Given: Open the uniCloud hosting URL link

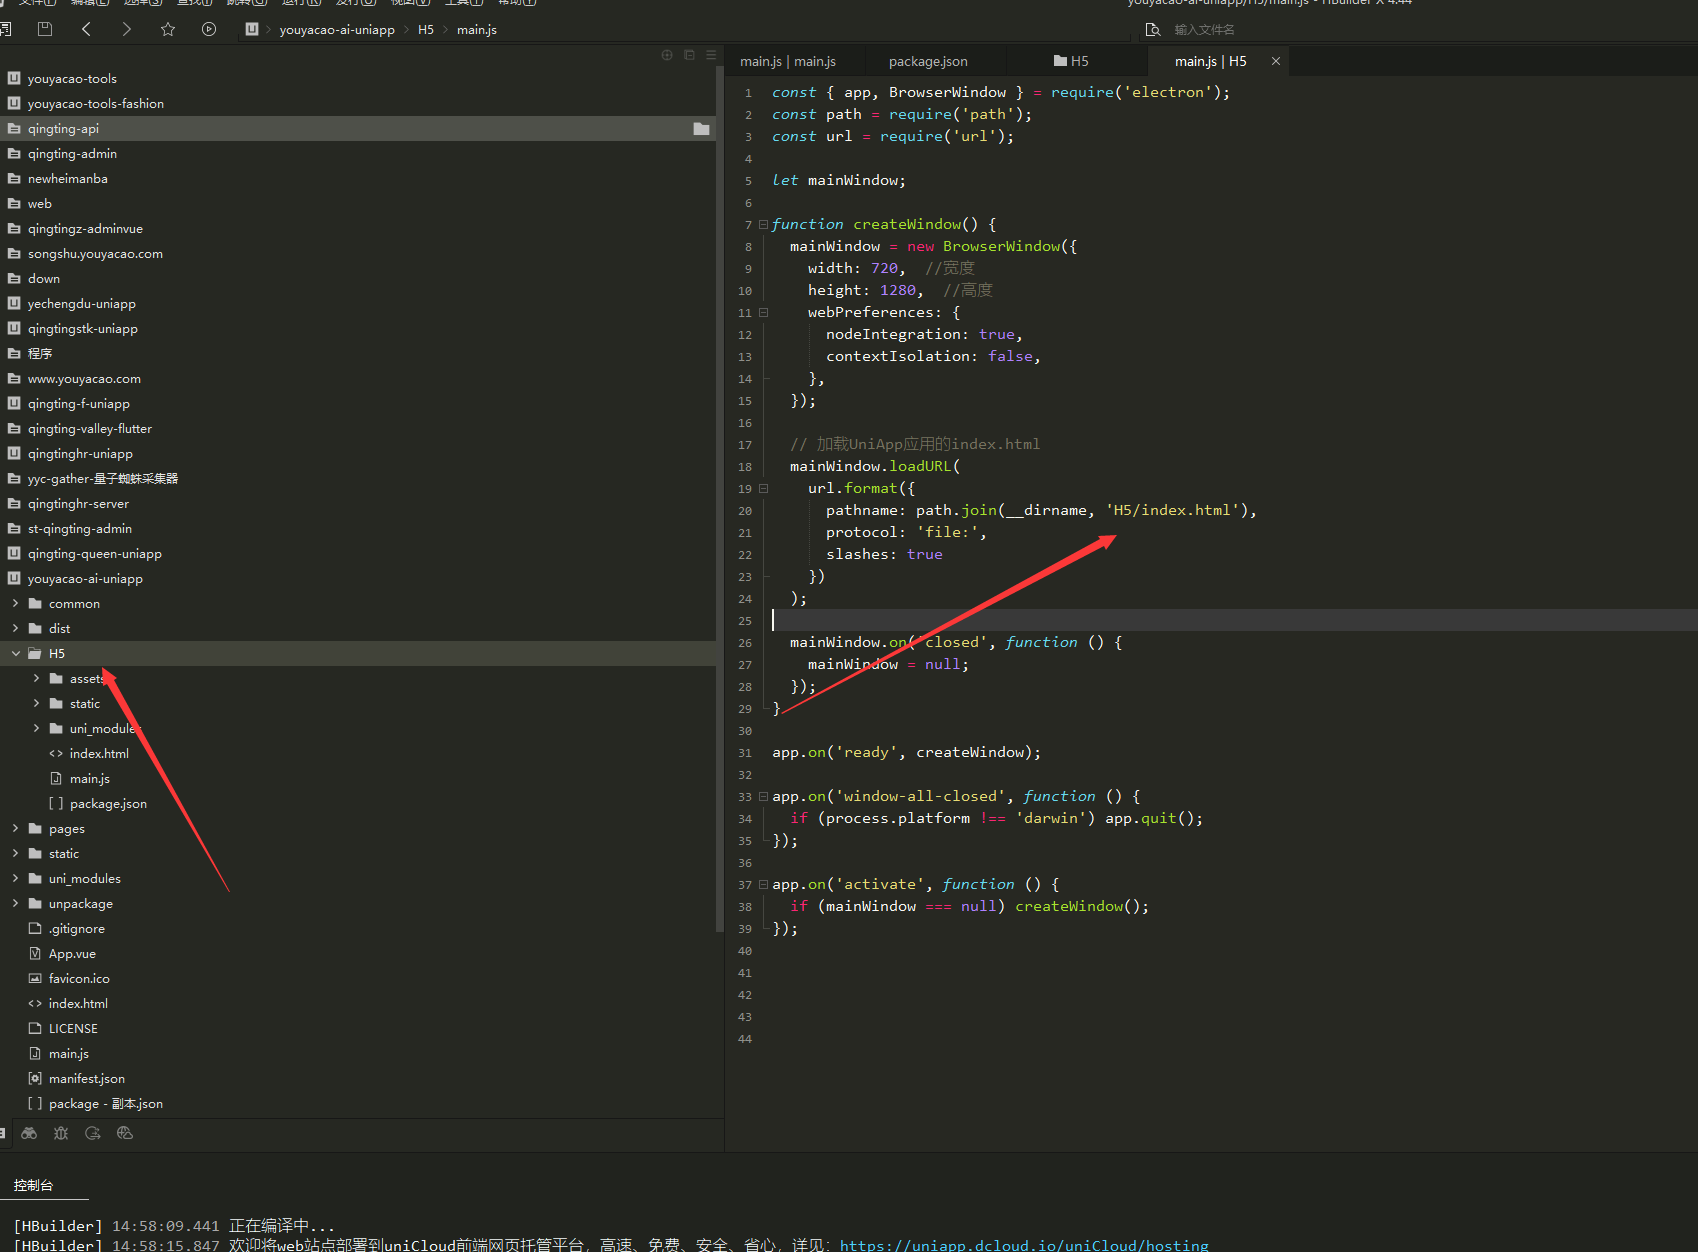Looking at the screenshot, I should pos(1024,1245).
